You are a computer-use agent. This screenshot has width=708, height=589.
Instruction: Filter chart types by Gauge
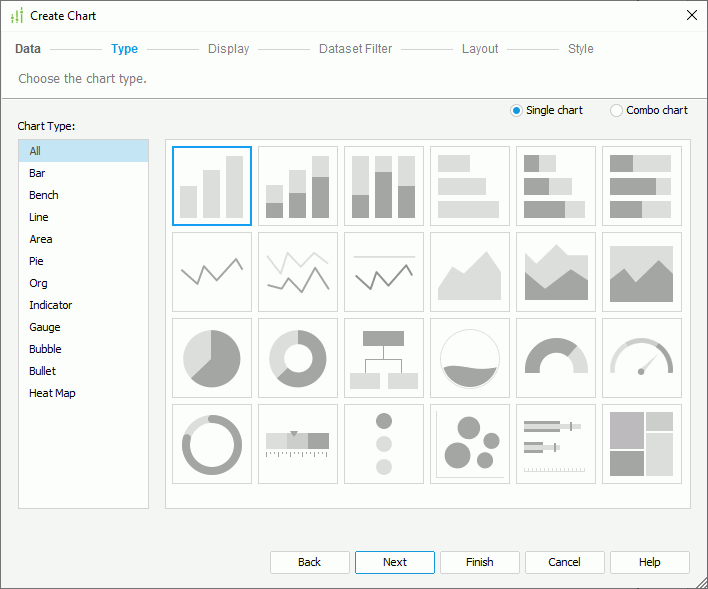click(x=45, y=327)
